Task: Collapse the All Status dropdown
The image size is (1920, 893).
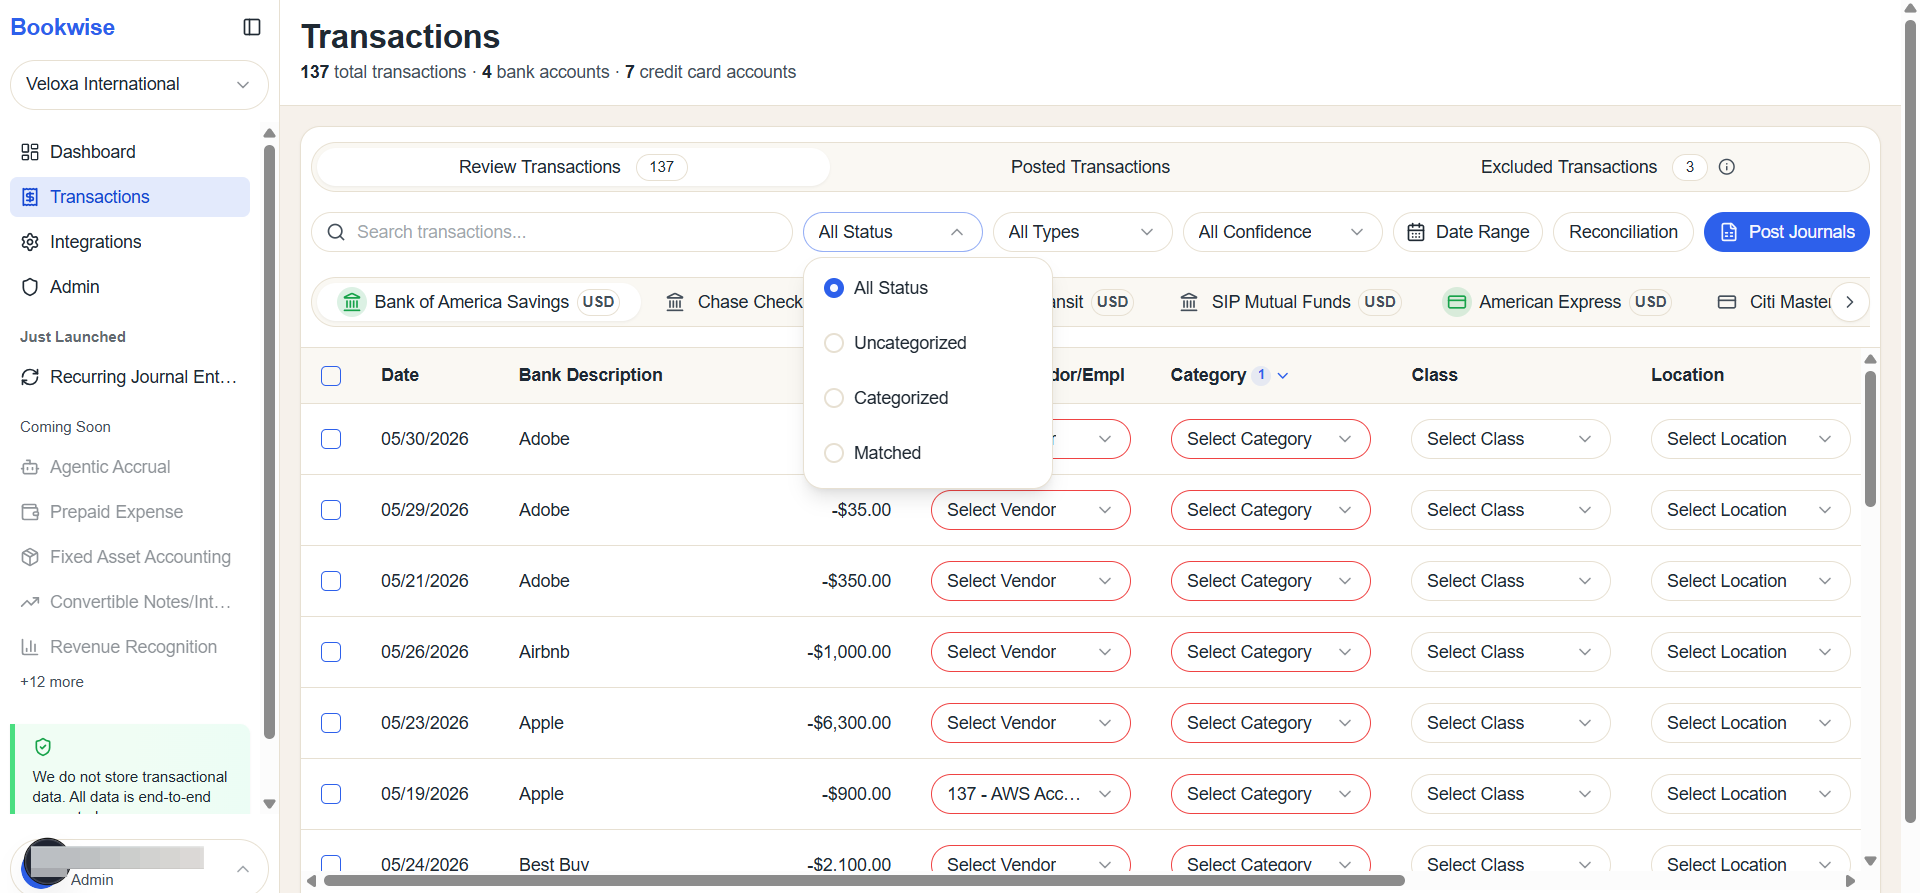Action: (x=892, y=232)
